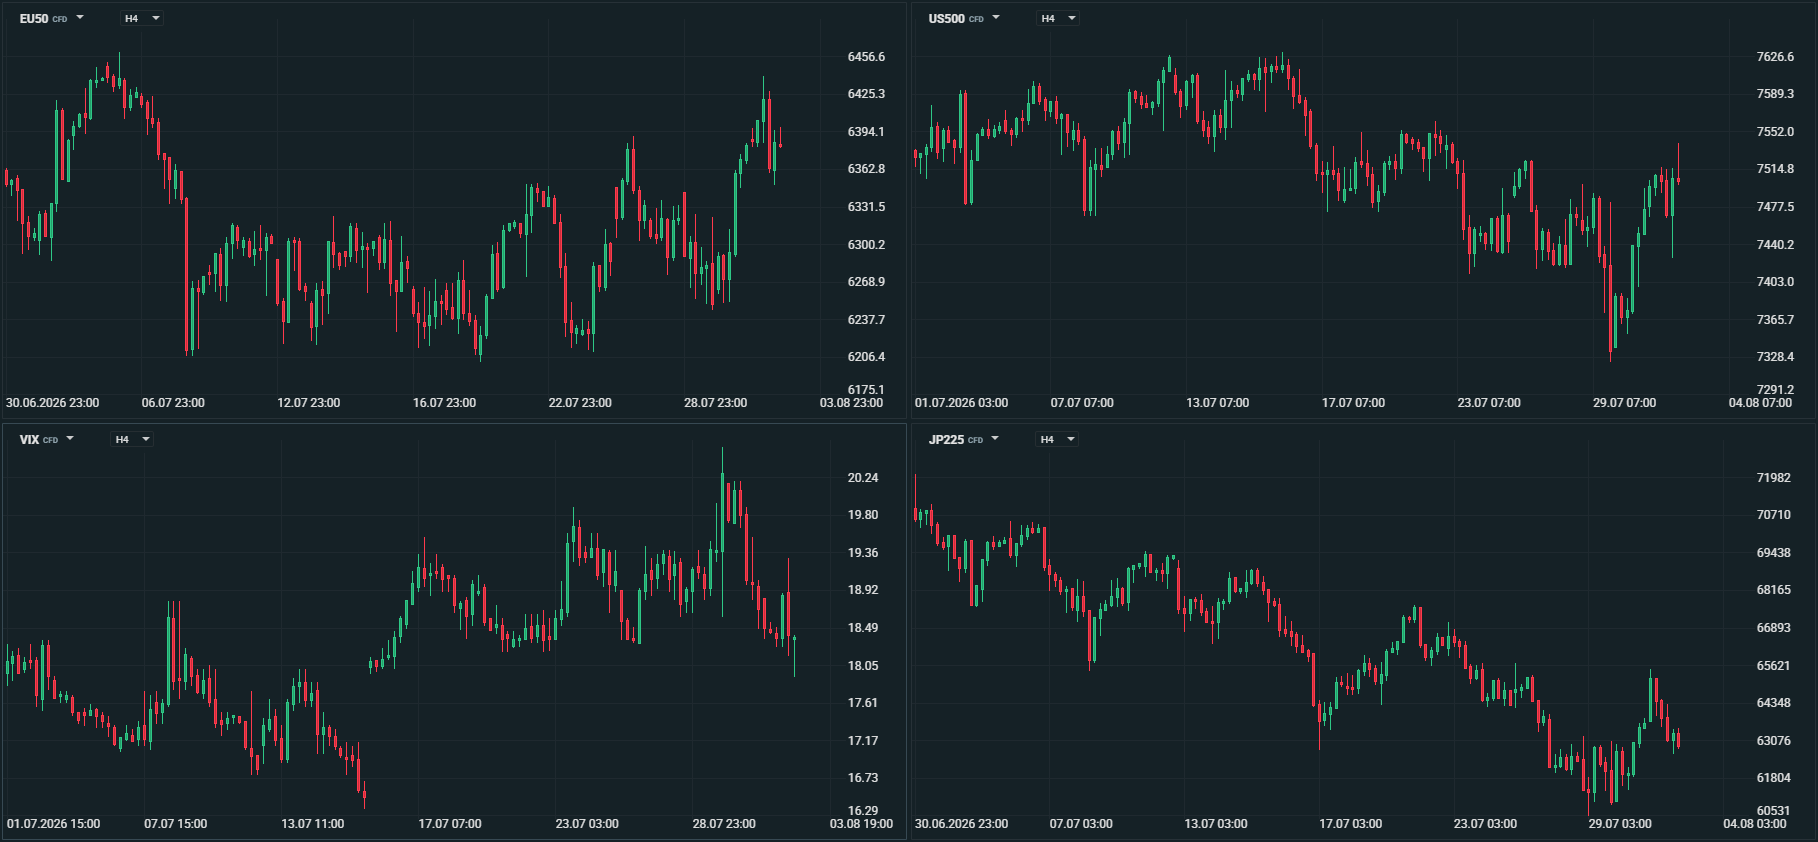Screen dimensions: 1818x842
Task: Click the 6175.1 bottom price on EU50 axis
Action: [866, 390]
